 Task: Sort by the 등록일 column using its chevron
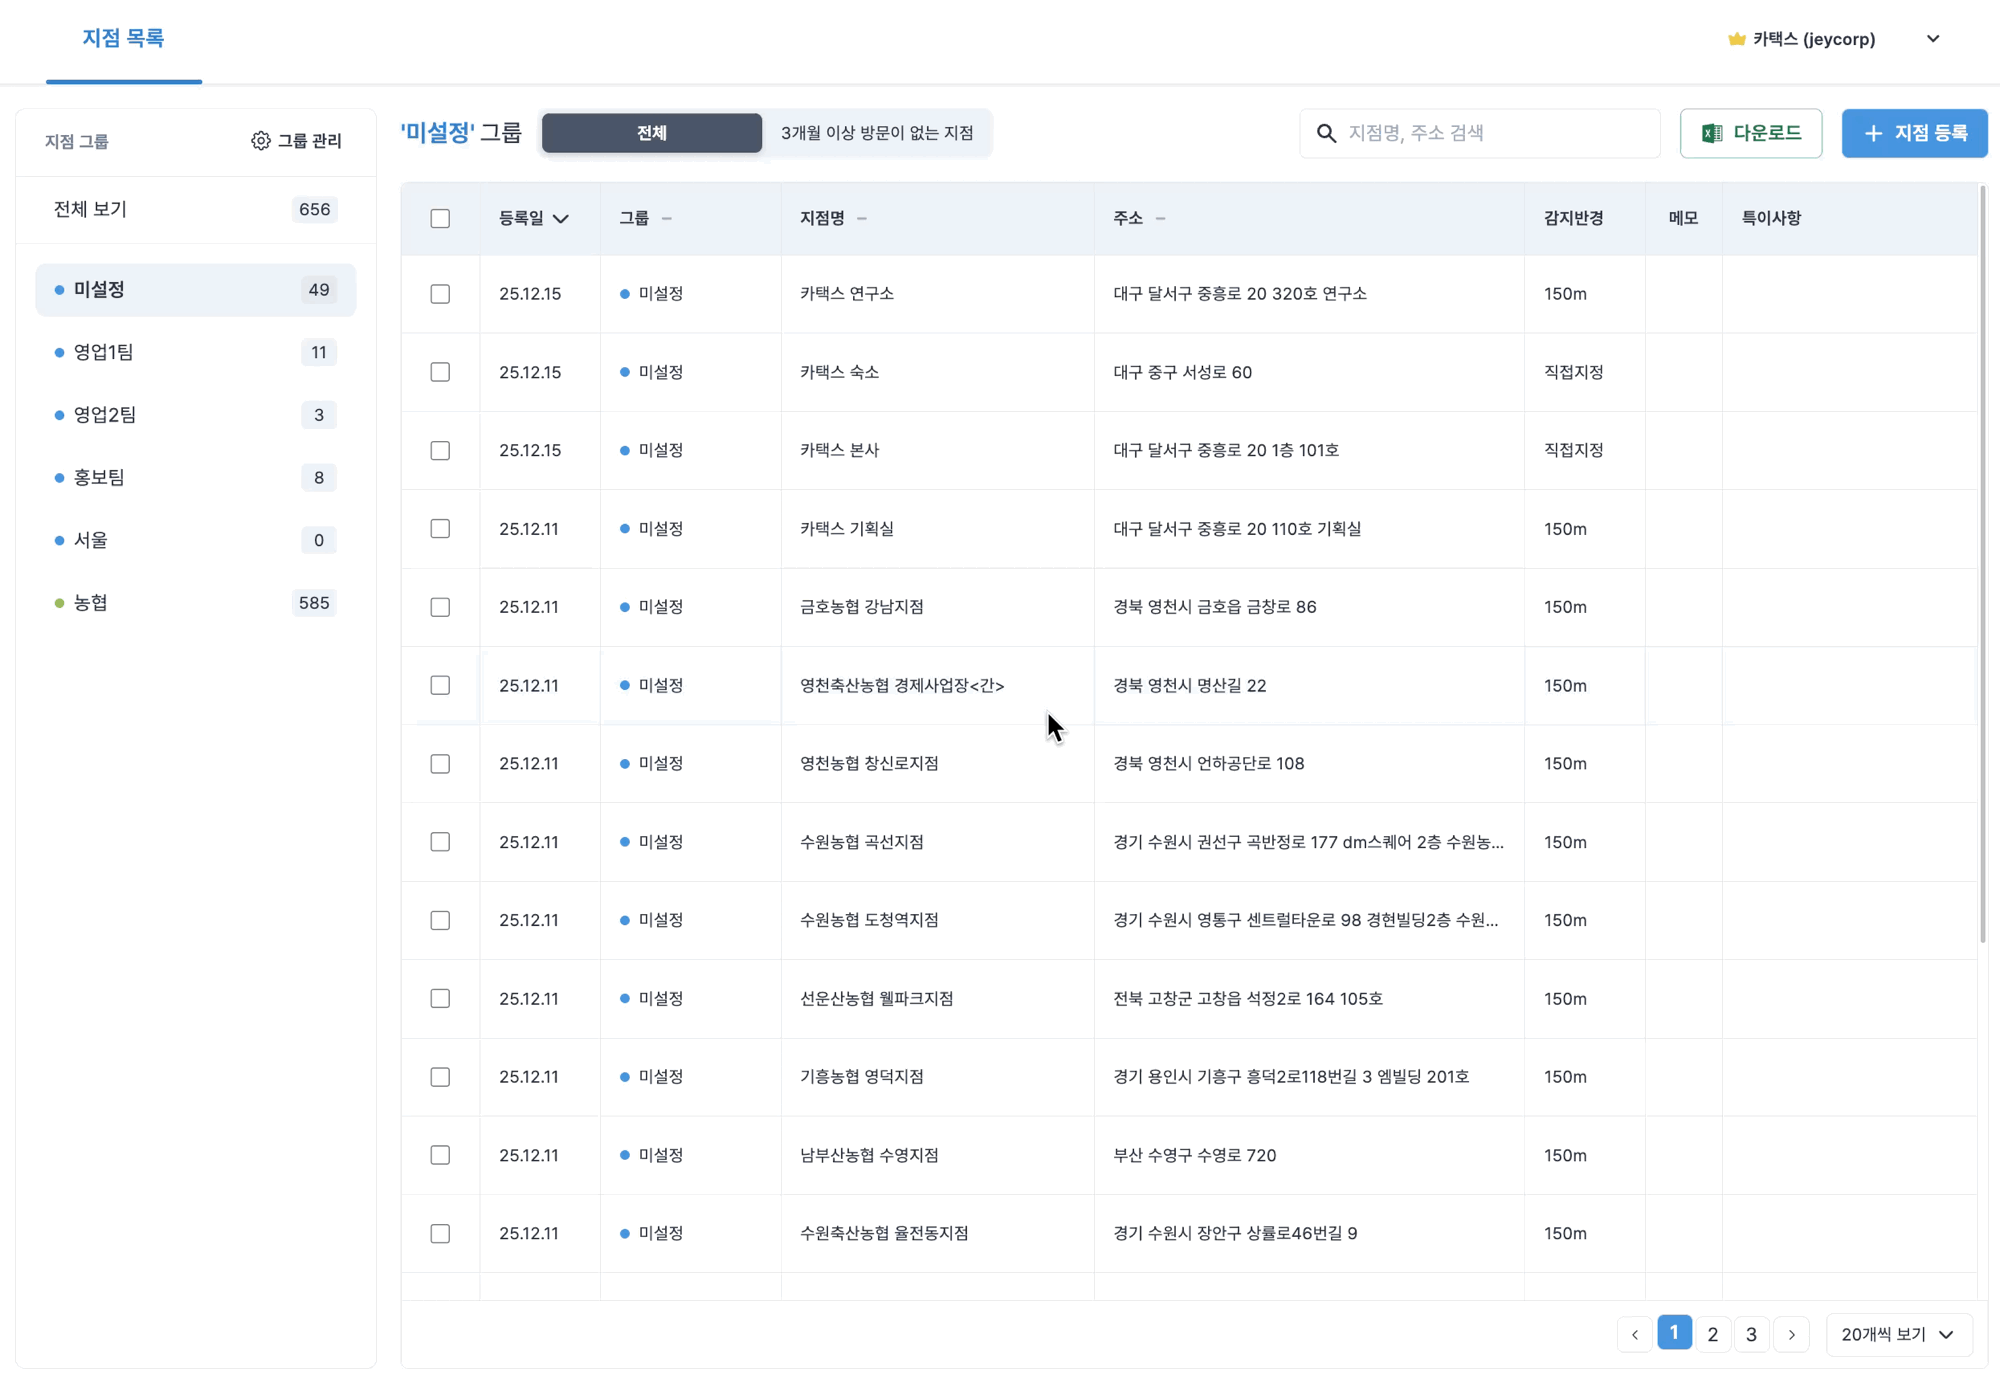tap(561, 218)
